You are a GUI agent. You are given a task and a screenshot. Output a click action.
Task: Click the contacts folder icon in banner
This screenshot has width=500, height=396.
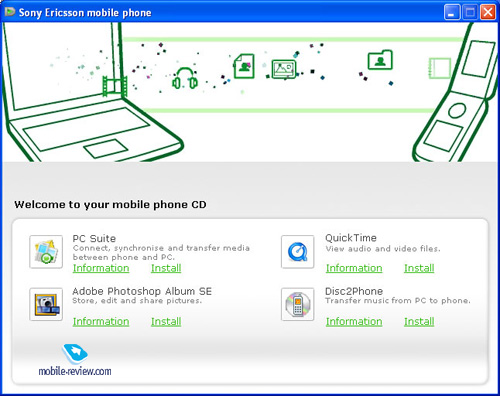coord(380,60)
